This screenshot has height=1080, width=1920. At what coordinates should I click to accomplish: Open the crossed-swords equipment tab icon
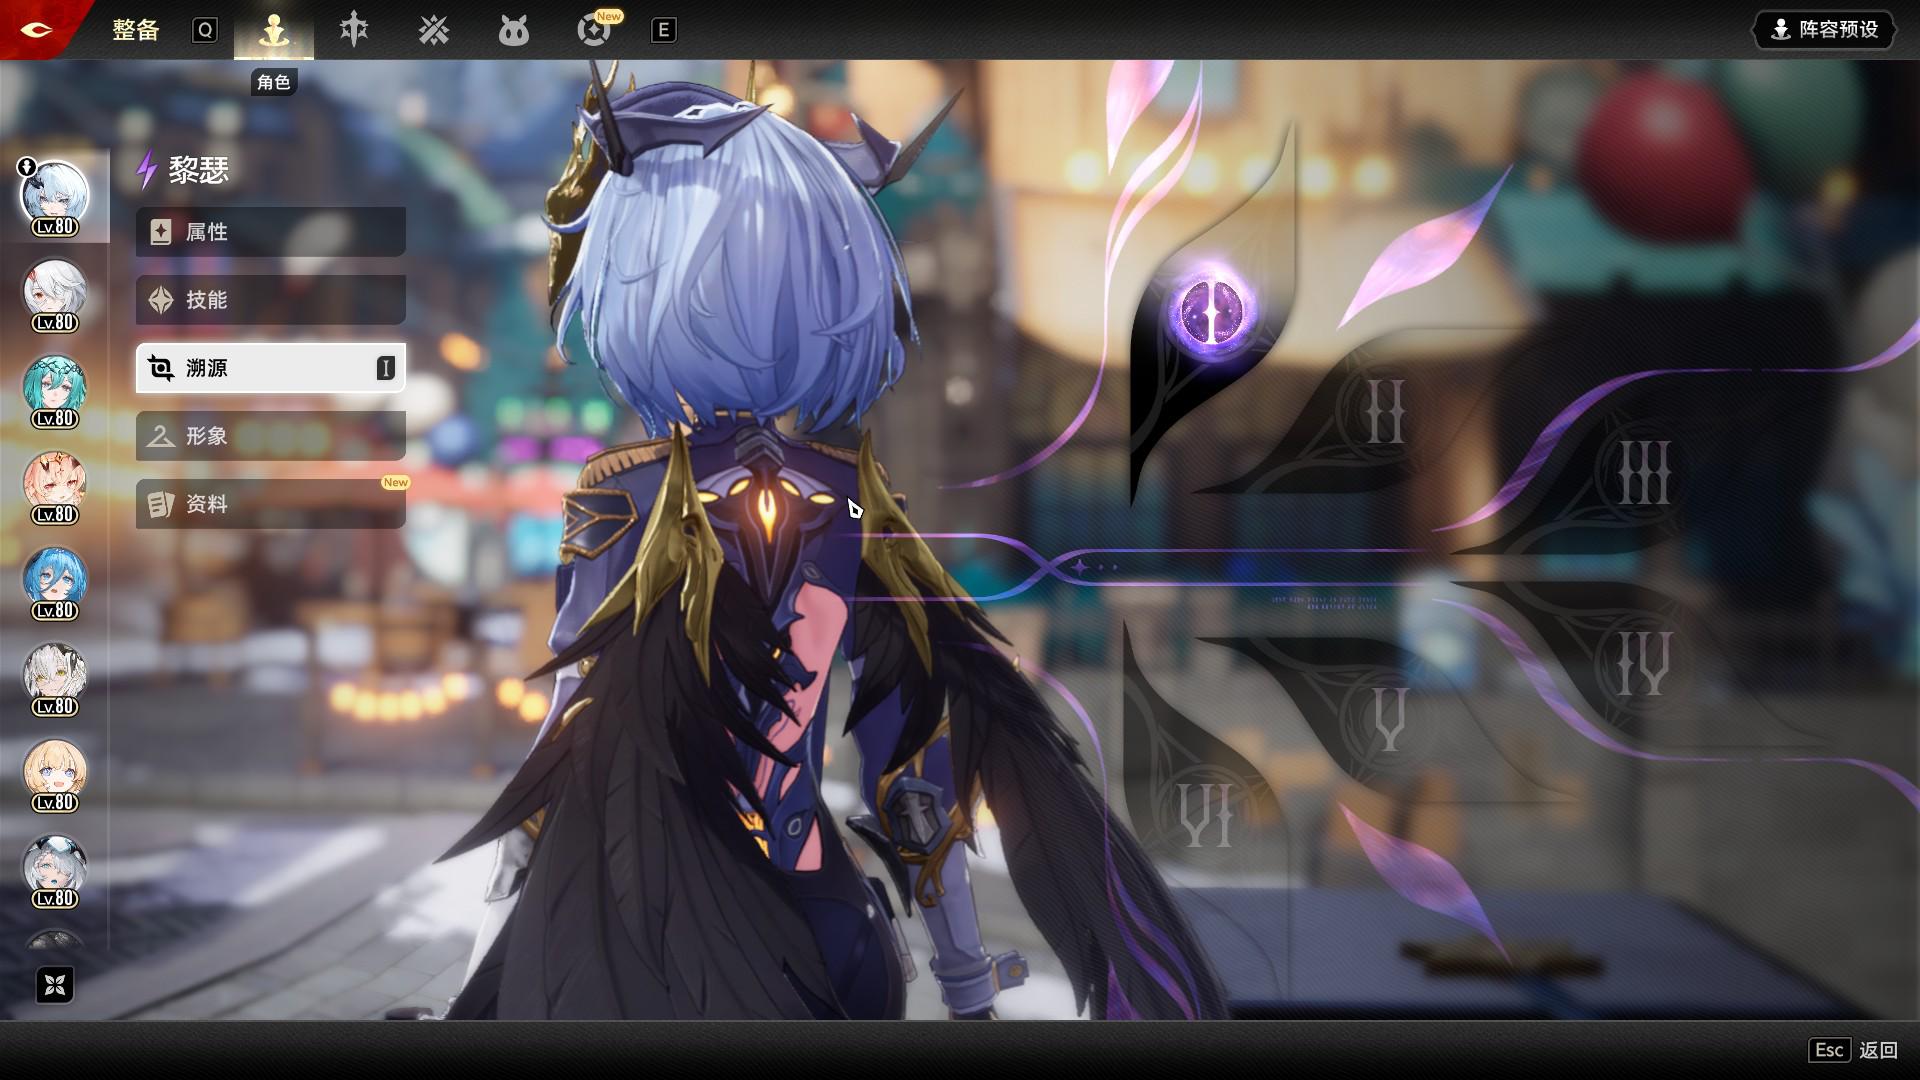(434, 30)
